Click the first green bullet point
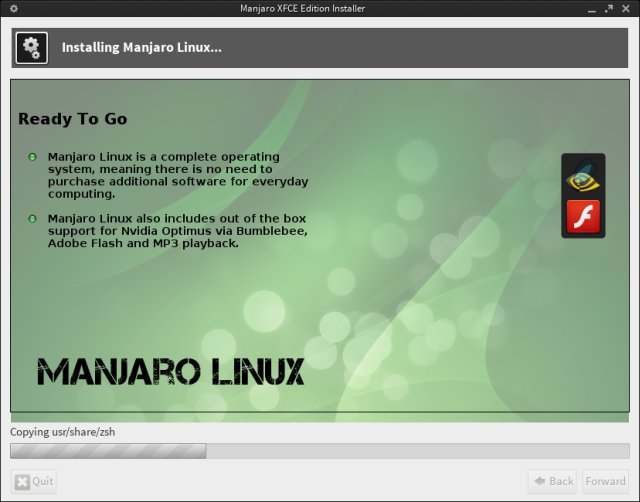Viewport: 640px width, 502px height. click(x=32, y=157)
